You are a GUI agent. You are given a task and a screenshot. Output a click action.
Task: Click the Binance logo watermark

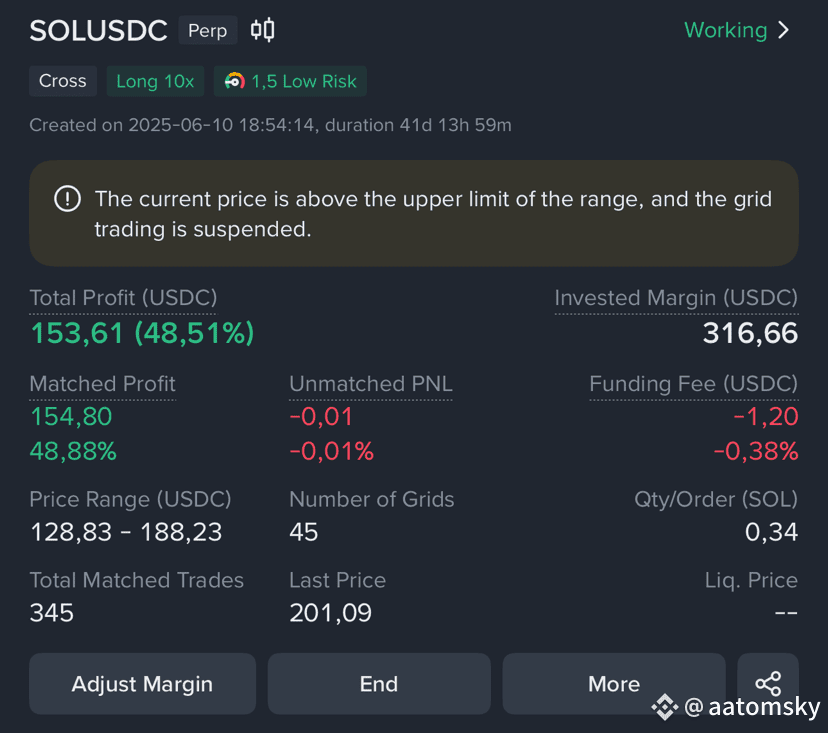[664, 707]
